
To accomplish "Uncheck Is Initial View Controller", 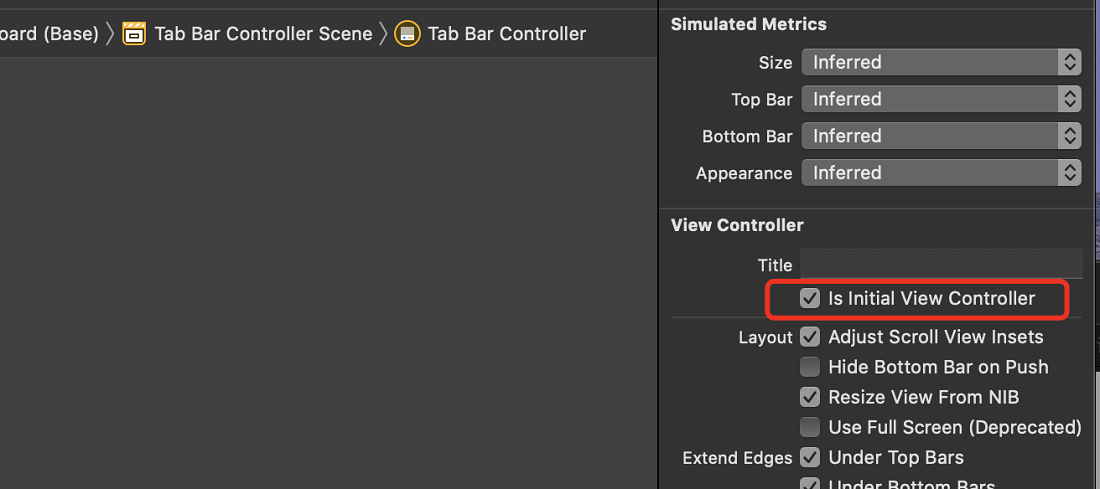I will 810,299.
